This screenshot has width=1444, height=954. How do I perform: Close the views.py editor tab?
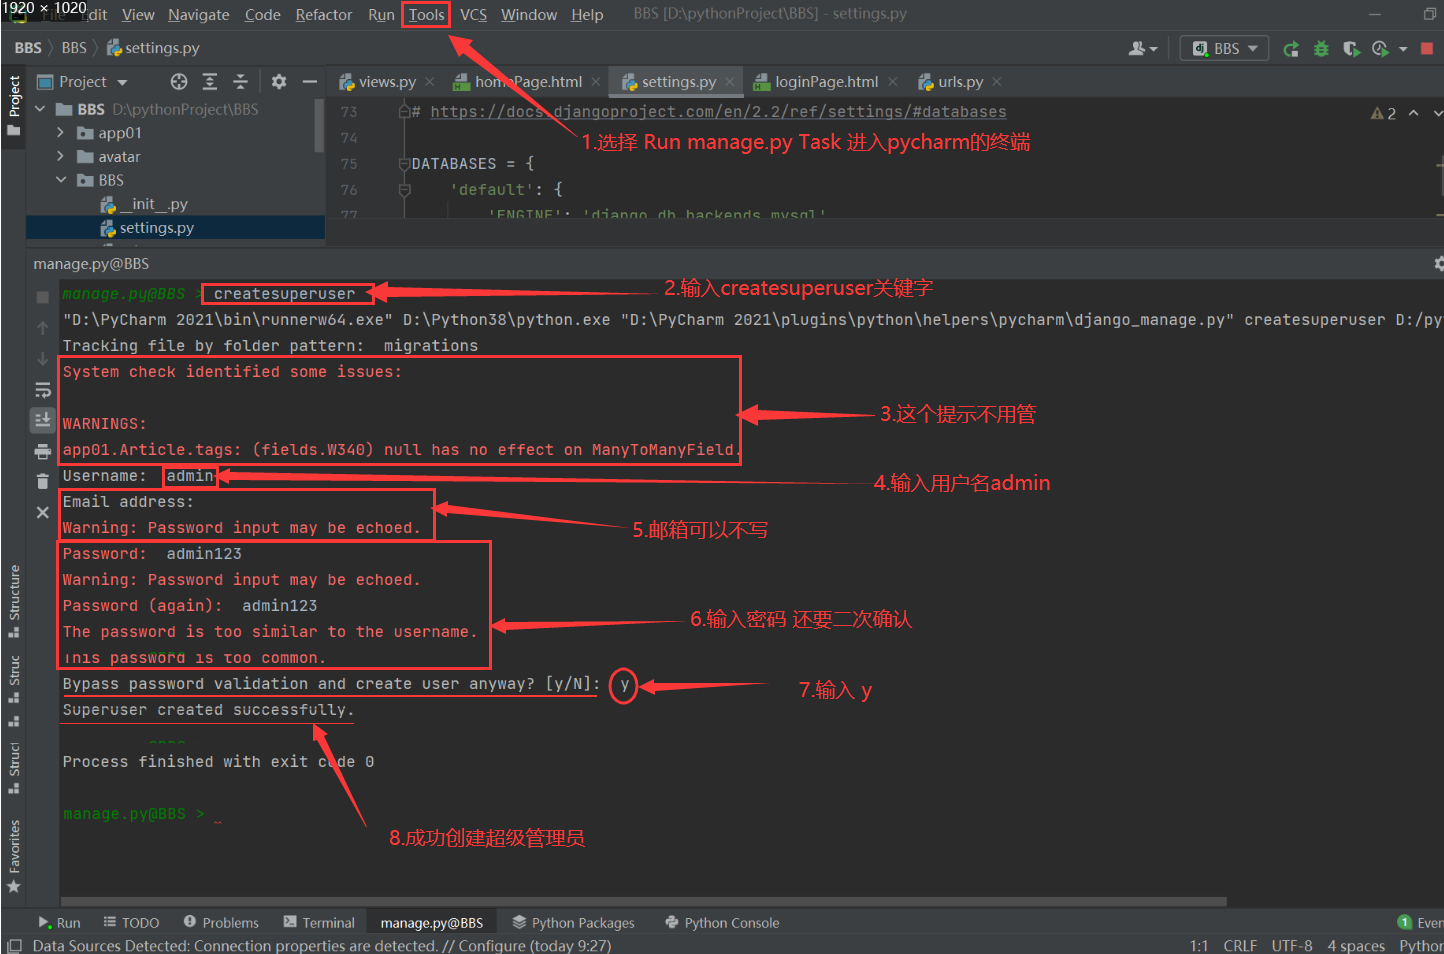pyautogui.click(x=430, y=82)
